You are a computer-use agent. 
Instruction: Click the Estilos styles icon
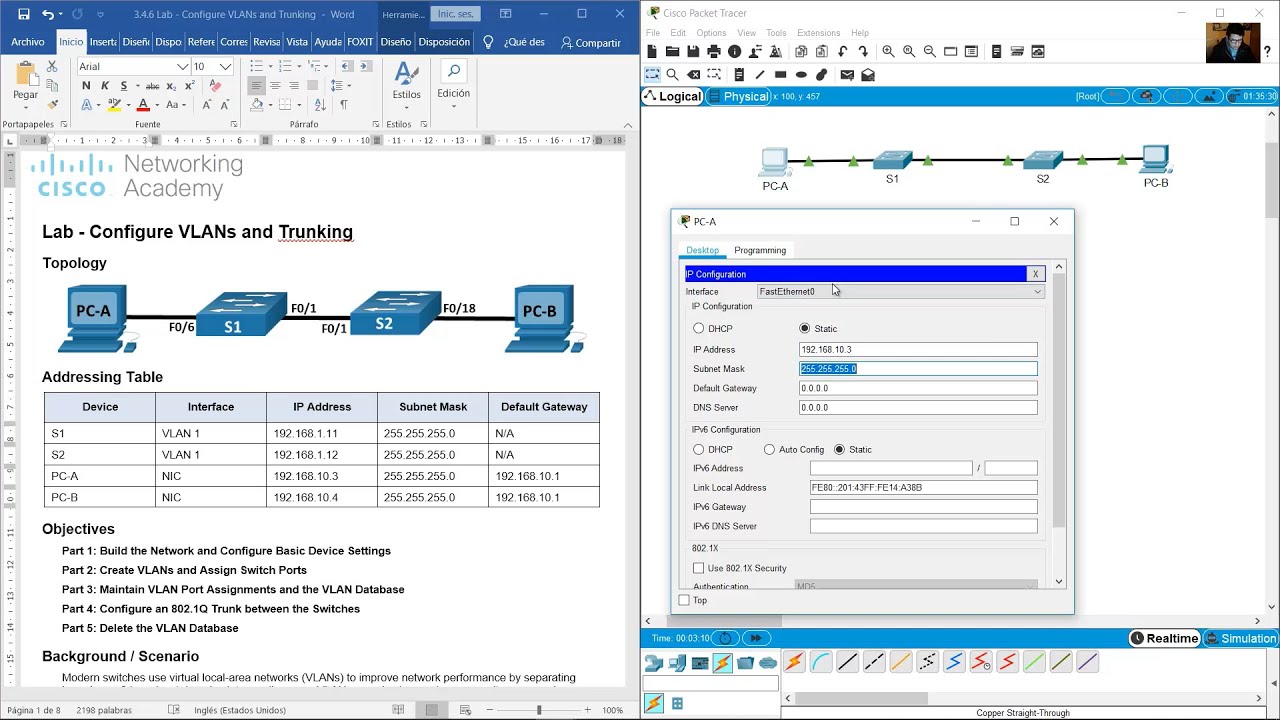[x=406, y=80]
